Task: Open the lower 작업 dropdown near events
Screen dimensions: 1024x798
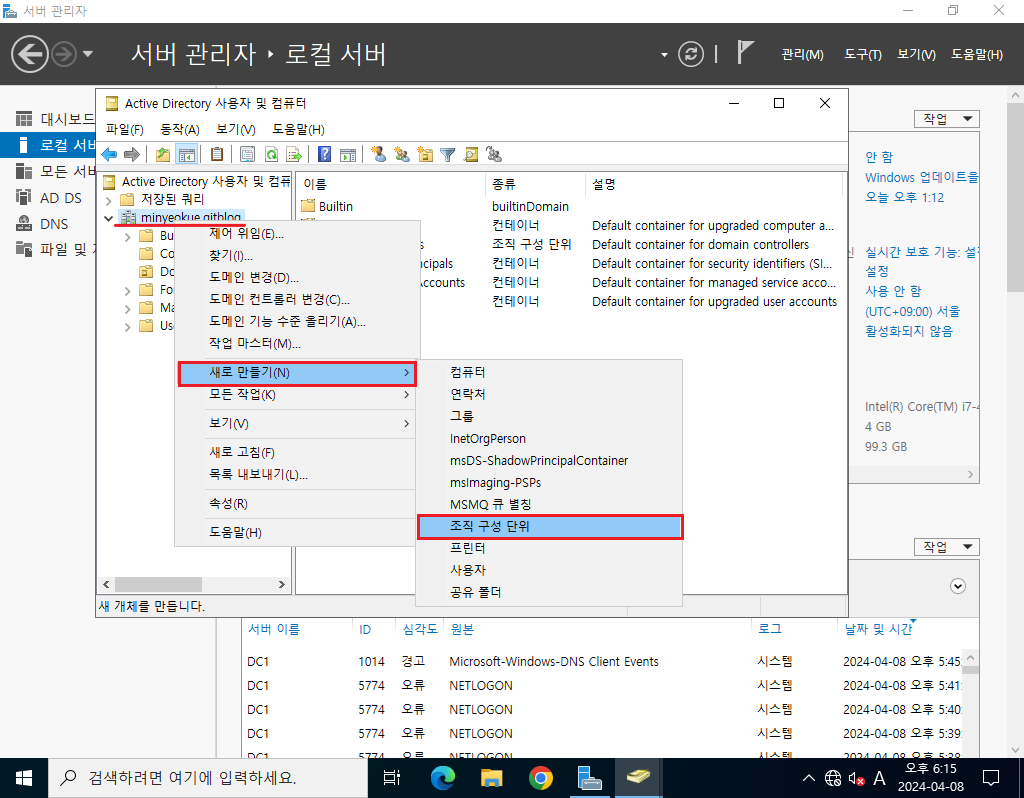Action: (947, 547)
